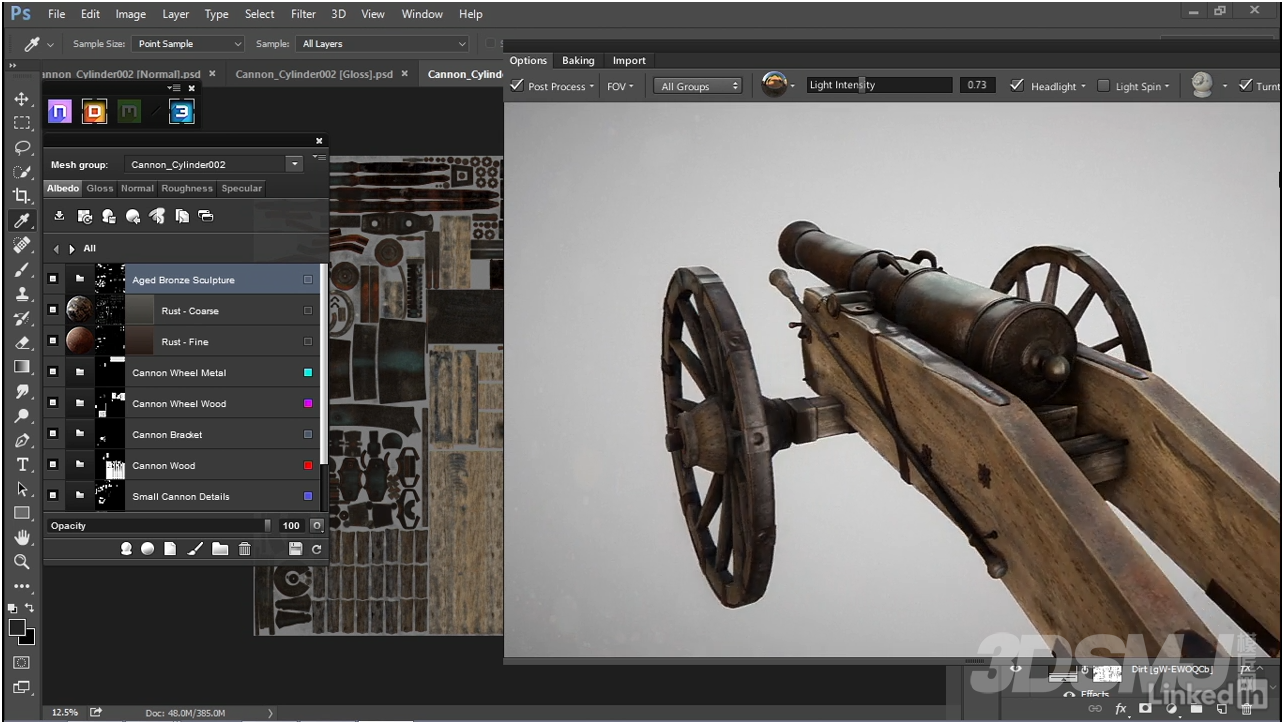Expand the Headlight options arrow
The image size is (1284, 724).
[x=1083, y=87]
